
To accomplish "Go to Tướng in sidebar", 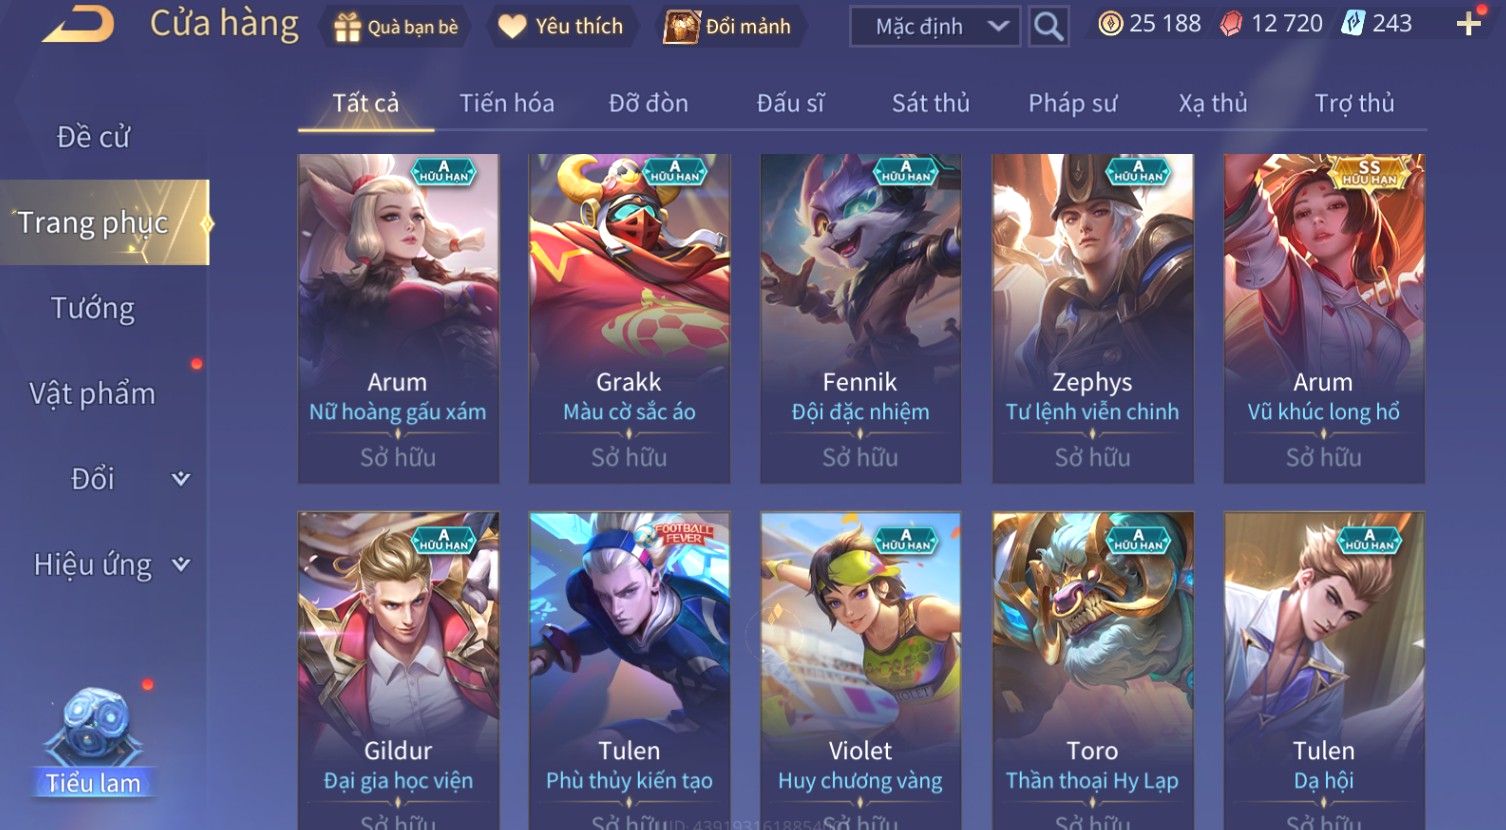I will (93, 308).
